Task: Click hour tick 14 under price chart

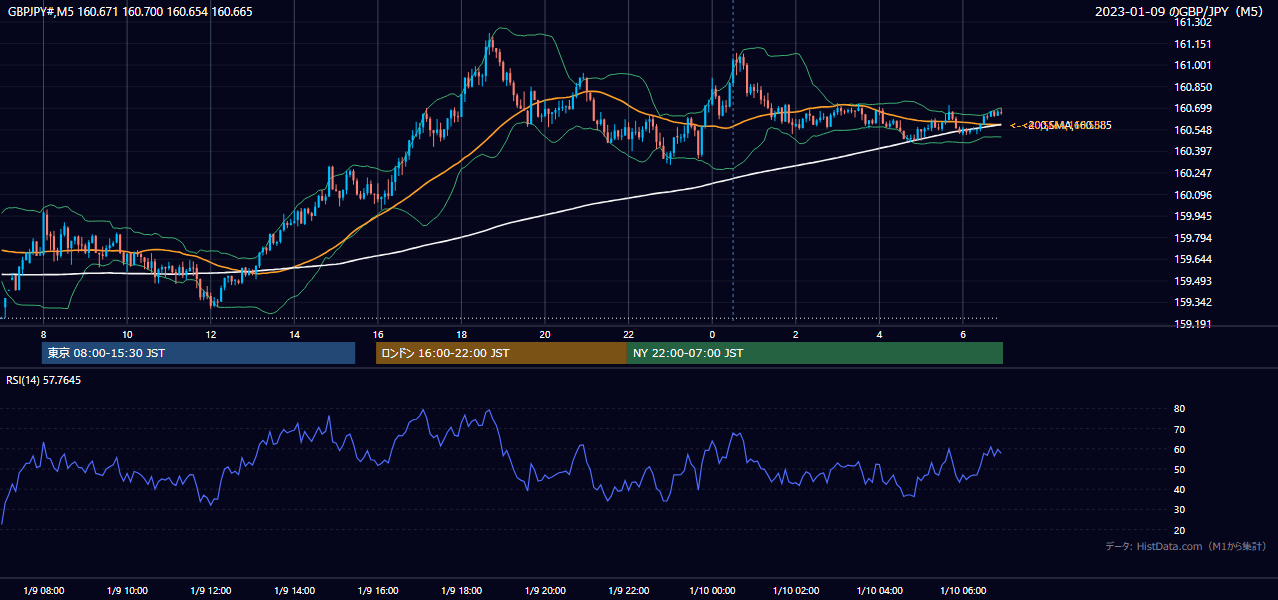Action: click(294, 334)
